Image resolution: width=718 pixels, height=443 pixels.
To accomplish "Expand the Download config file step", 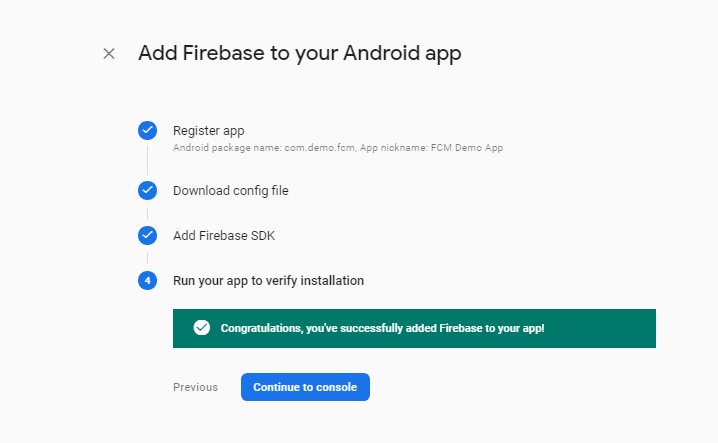I will 231,191.
